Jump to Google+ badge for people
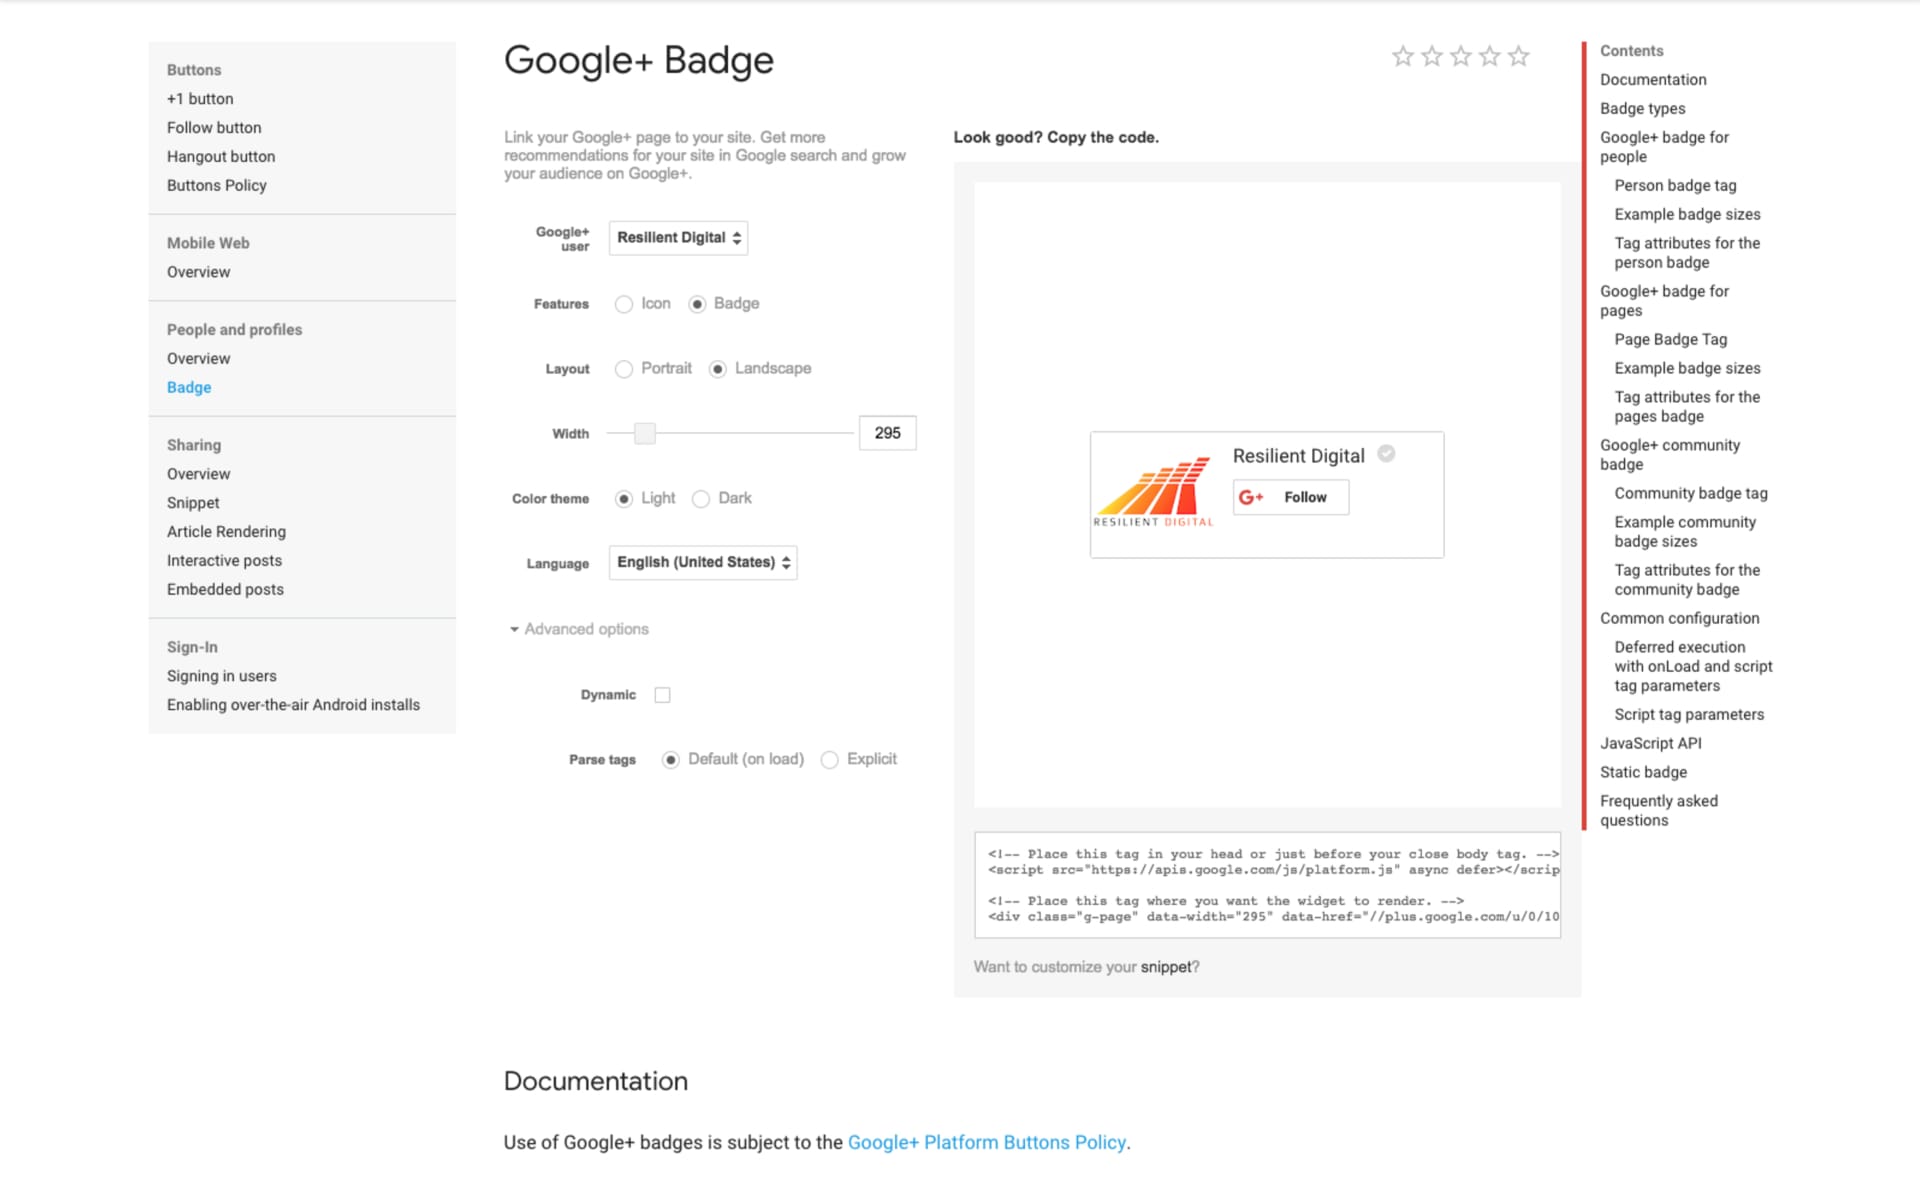Viewport: 1920px width, 1200px height. pyautogui.click(x=1664, y=147)
